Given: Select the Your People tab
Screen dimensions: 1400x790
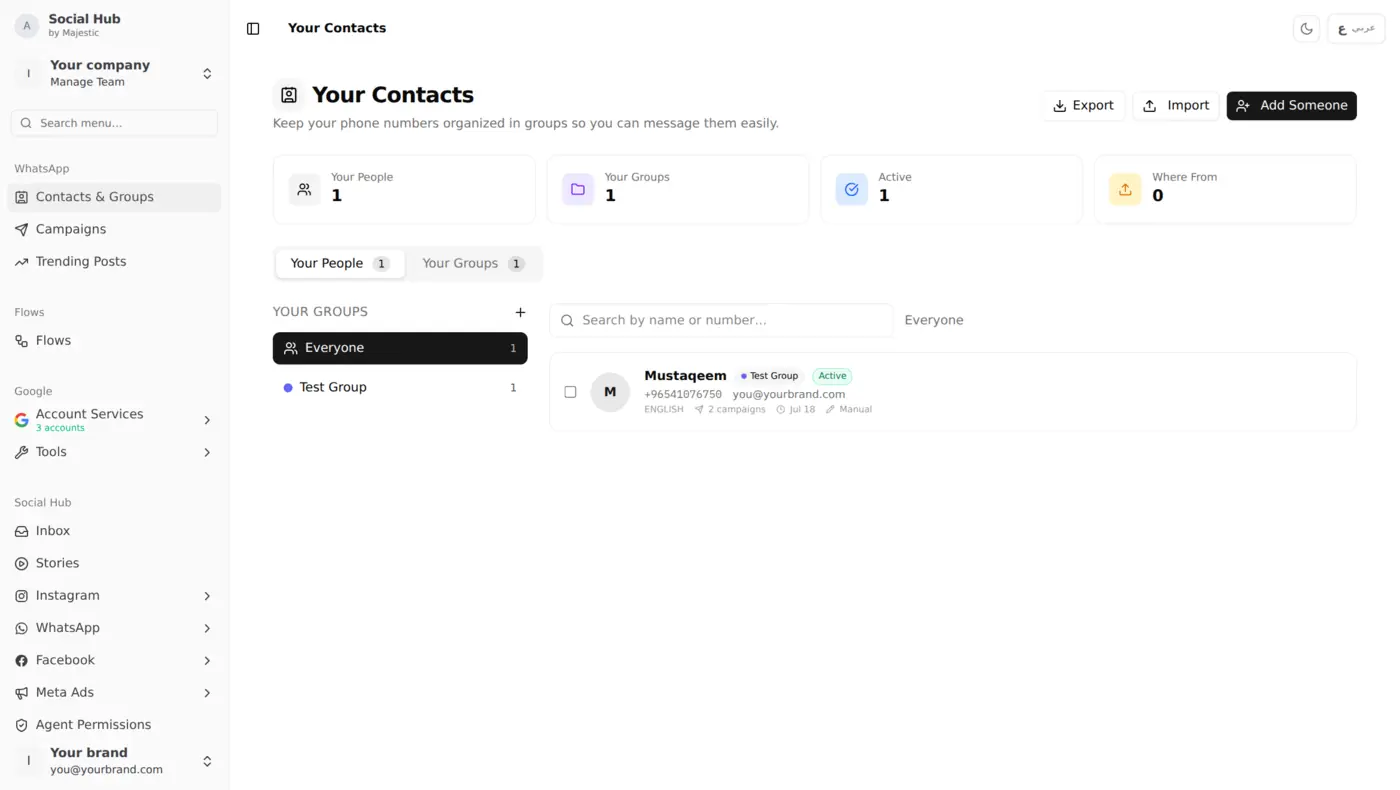Looking at the screenshot, I should [340, 264].
